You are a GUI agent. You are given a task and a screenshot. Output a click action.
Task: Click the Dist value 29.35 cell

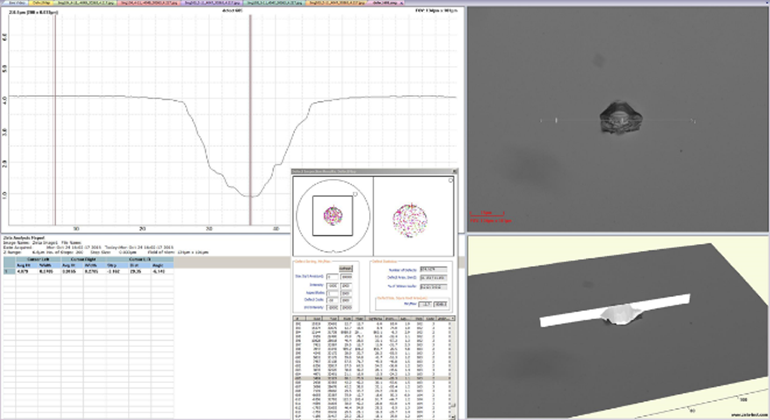(139, 271)
